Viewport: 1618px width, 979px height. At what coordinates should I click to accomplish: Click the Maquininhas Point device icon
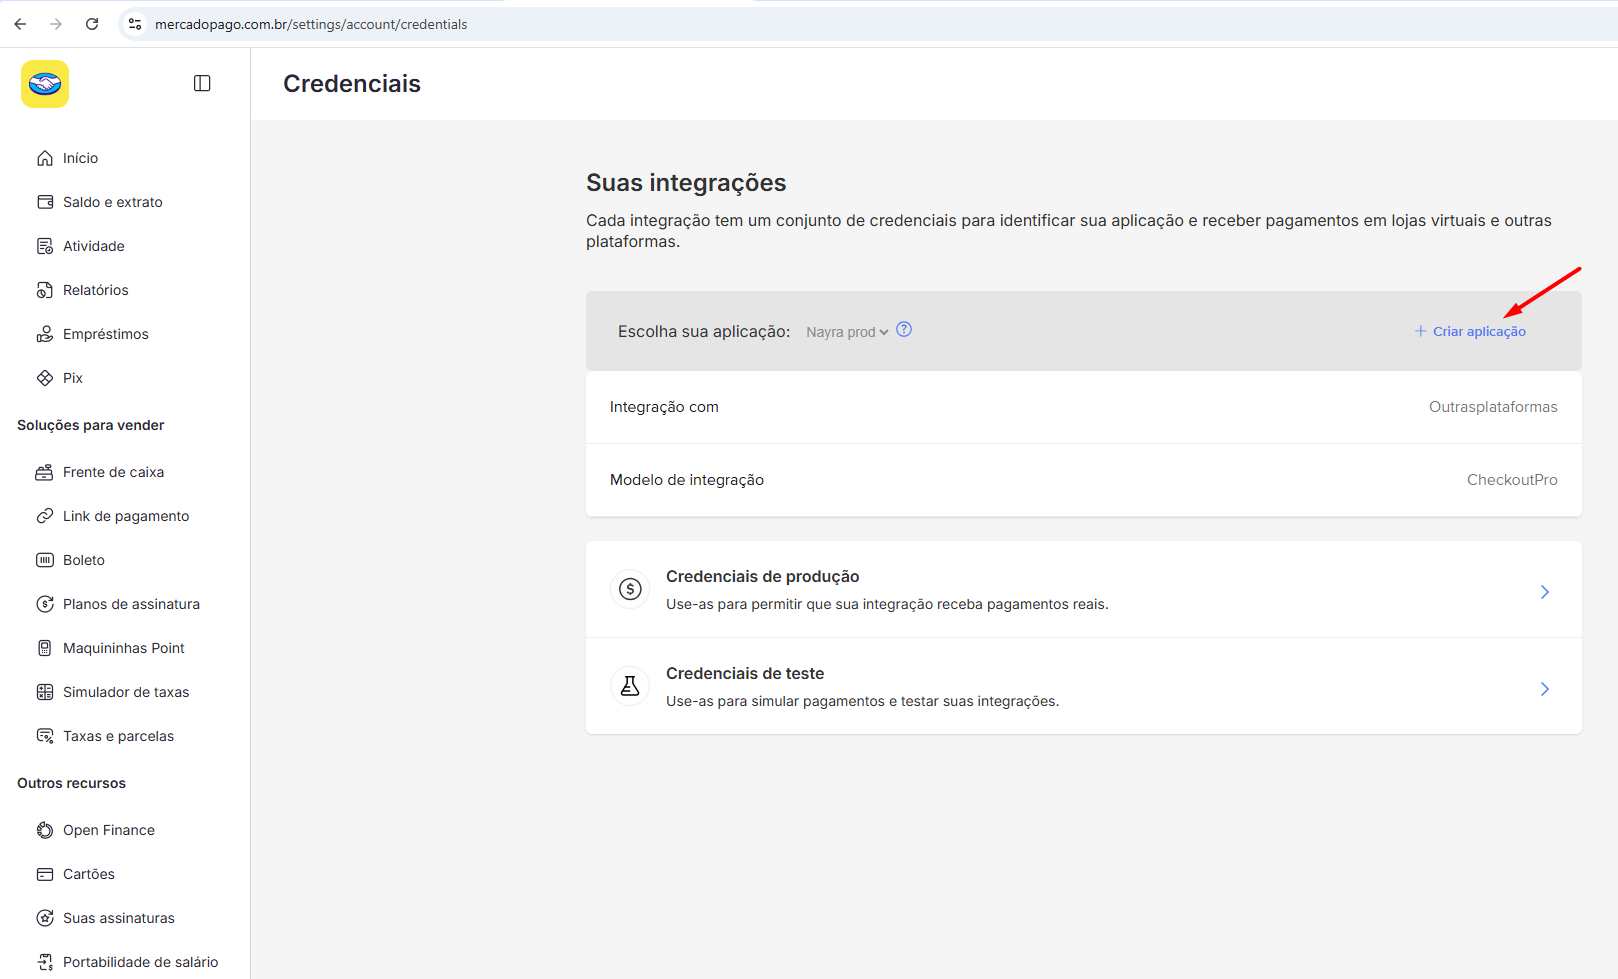pyautogui.click(x=45, y=648)
